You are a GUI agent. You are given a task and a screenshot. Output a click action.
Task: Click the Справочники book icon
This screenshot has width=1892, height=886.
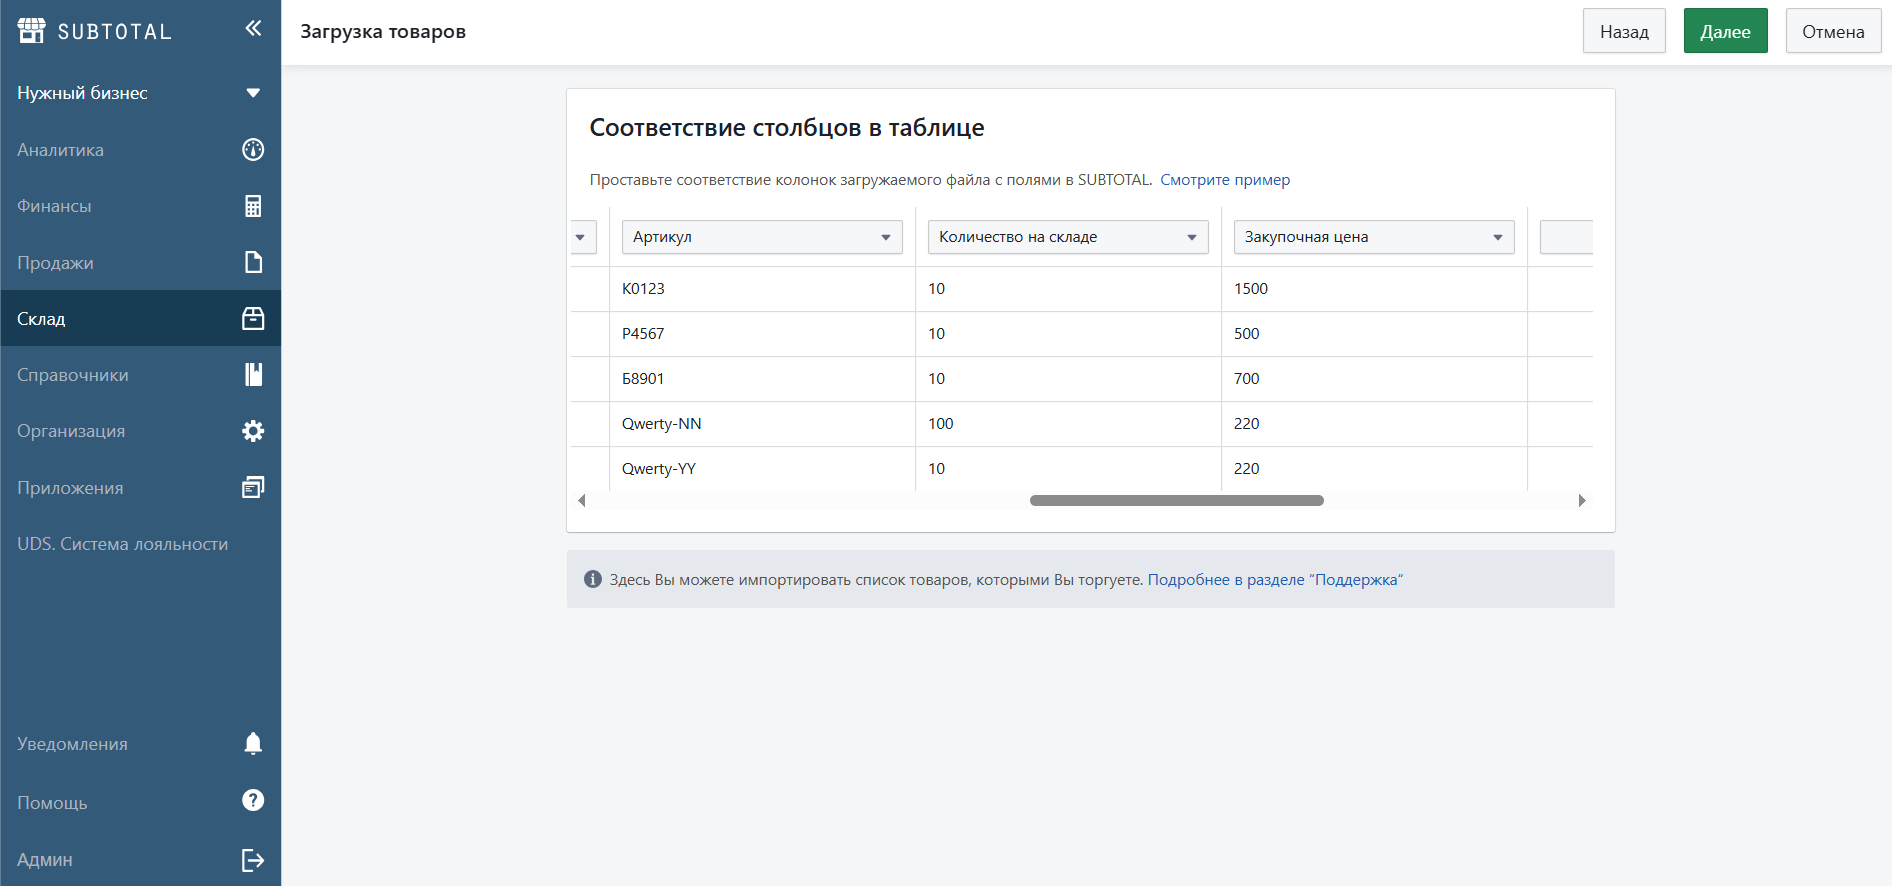point(253,375)
